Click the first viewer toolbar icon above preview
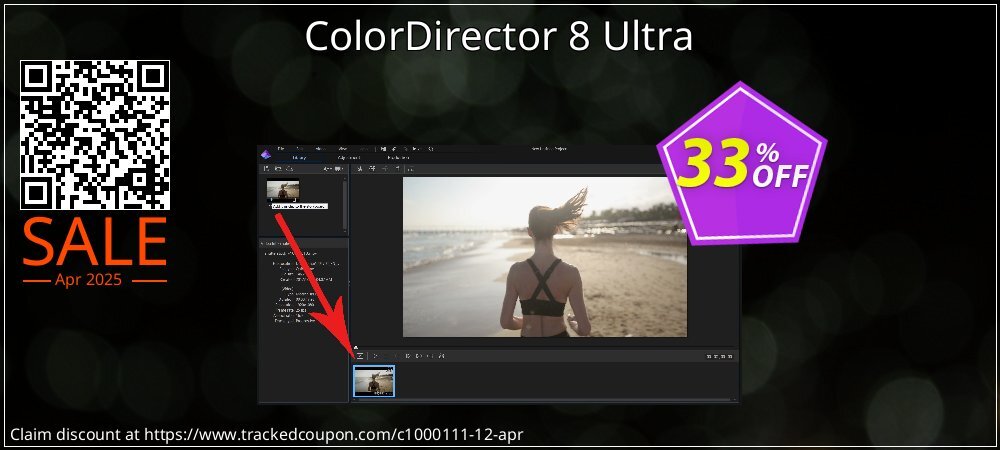Image resolution: width=1000 pixels, height=450 pixels. pos(359,169)
